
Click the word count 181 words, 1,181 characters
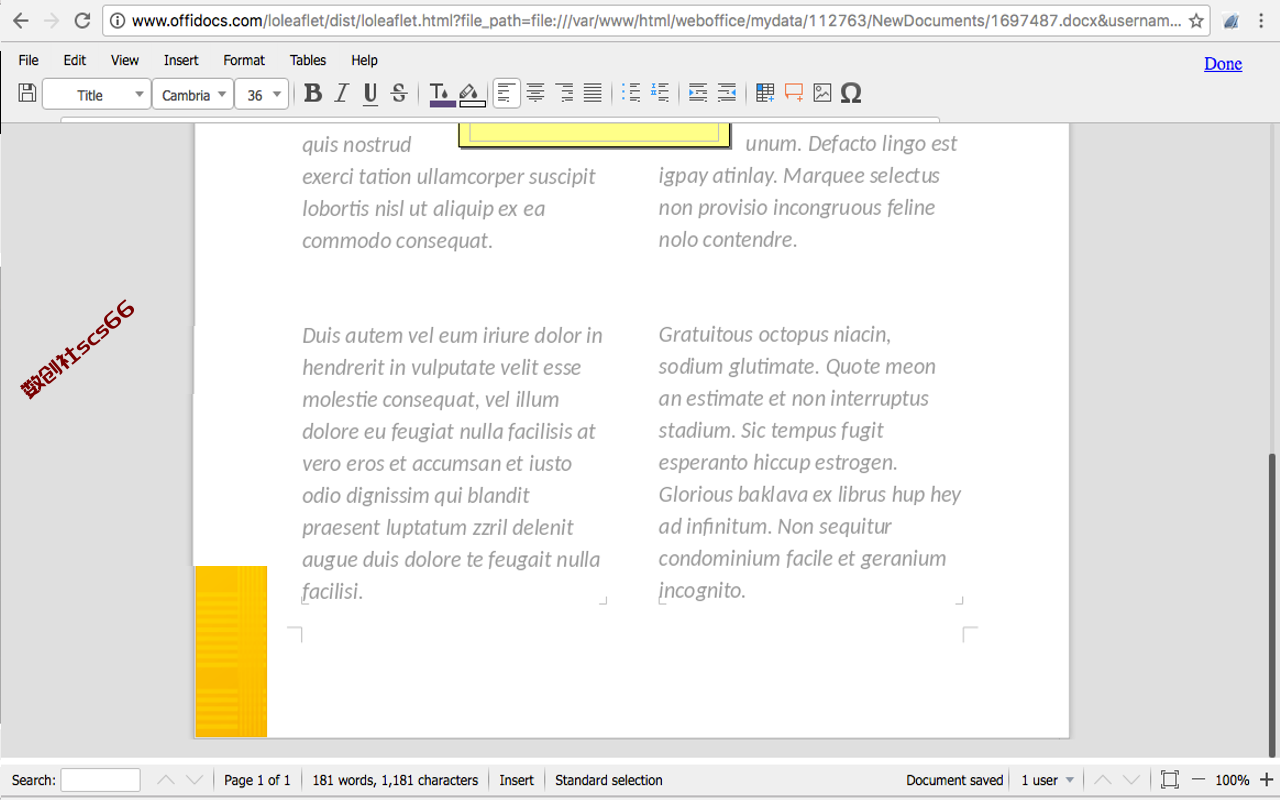[x=395, y=780]
